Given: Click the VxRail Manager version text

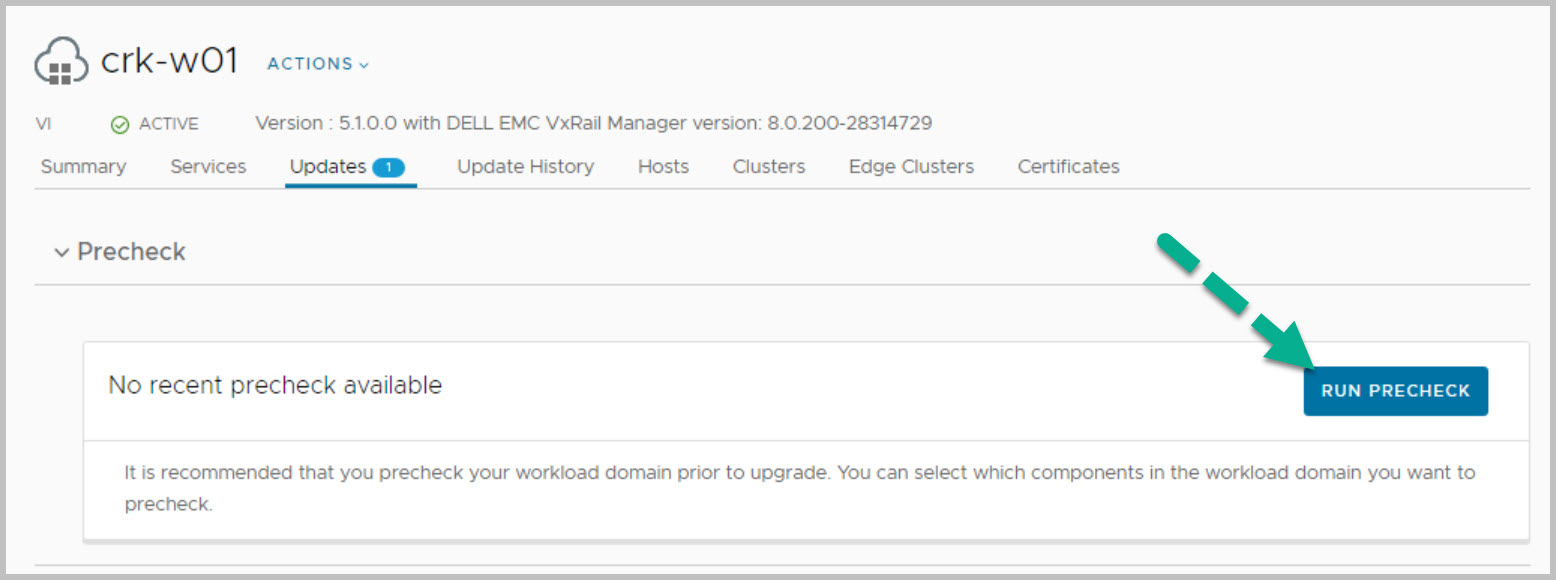Looking at the screenshot, I should click(x=593, y=124).
